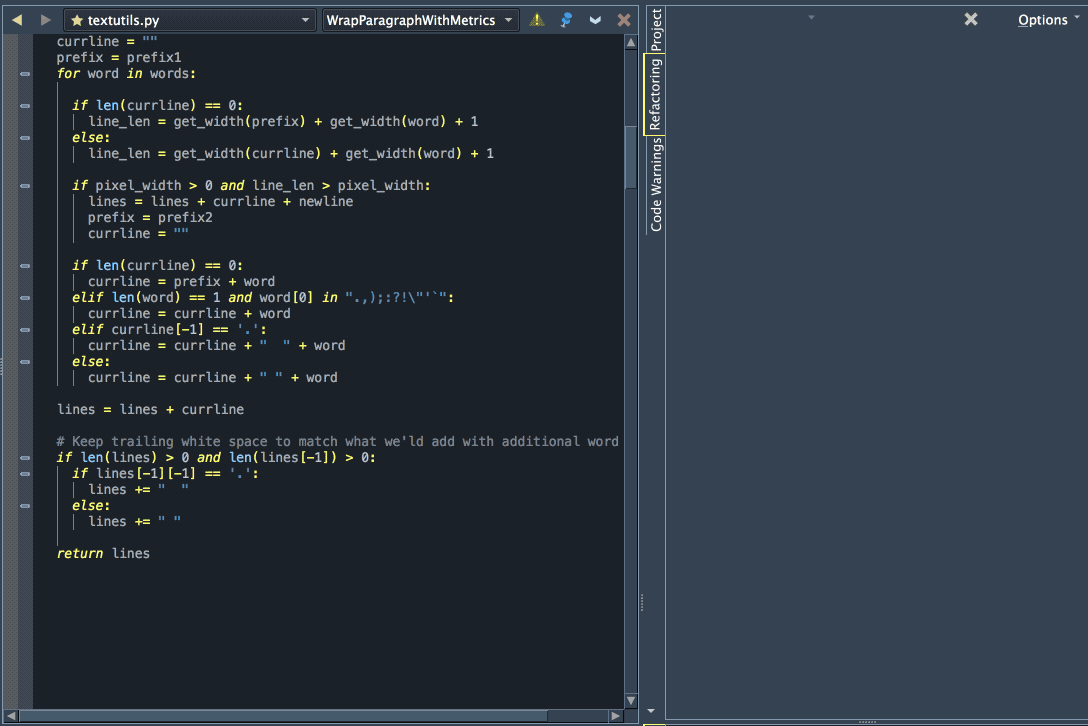Click the yellow code warning triangle icon
This screenshot has height=726, width=1088.
[537, 20]
